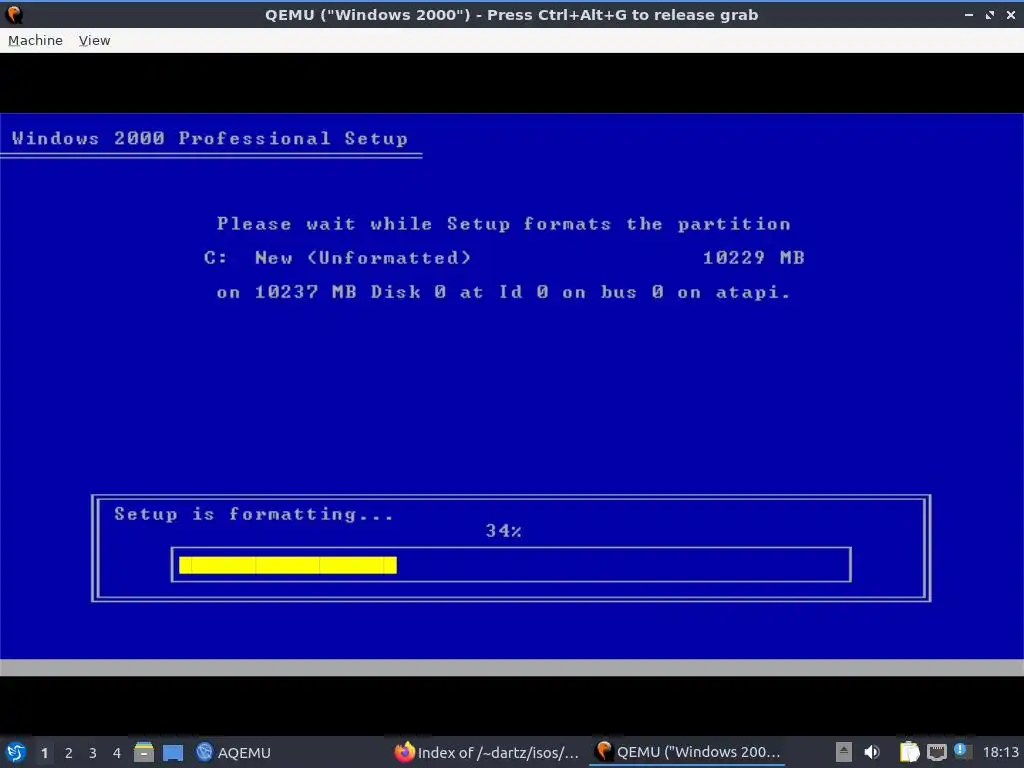This screenshot has height=768, width=1024.
Task: Maximize the QEMU window
Action: pos(990,14)
